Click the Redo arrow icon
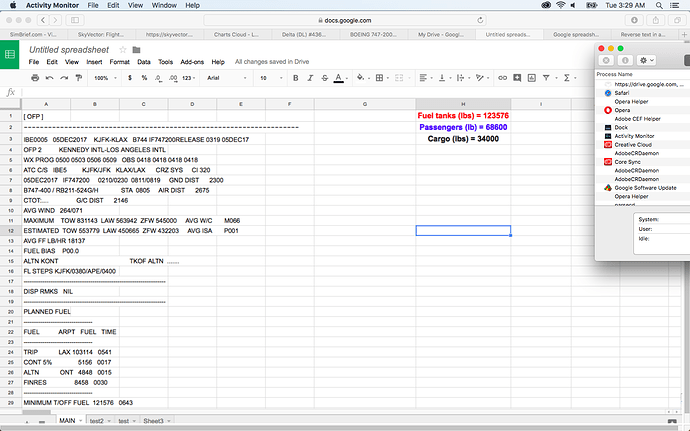 tap(64, 78)
